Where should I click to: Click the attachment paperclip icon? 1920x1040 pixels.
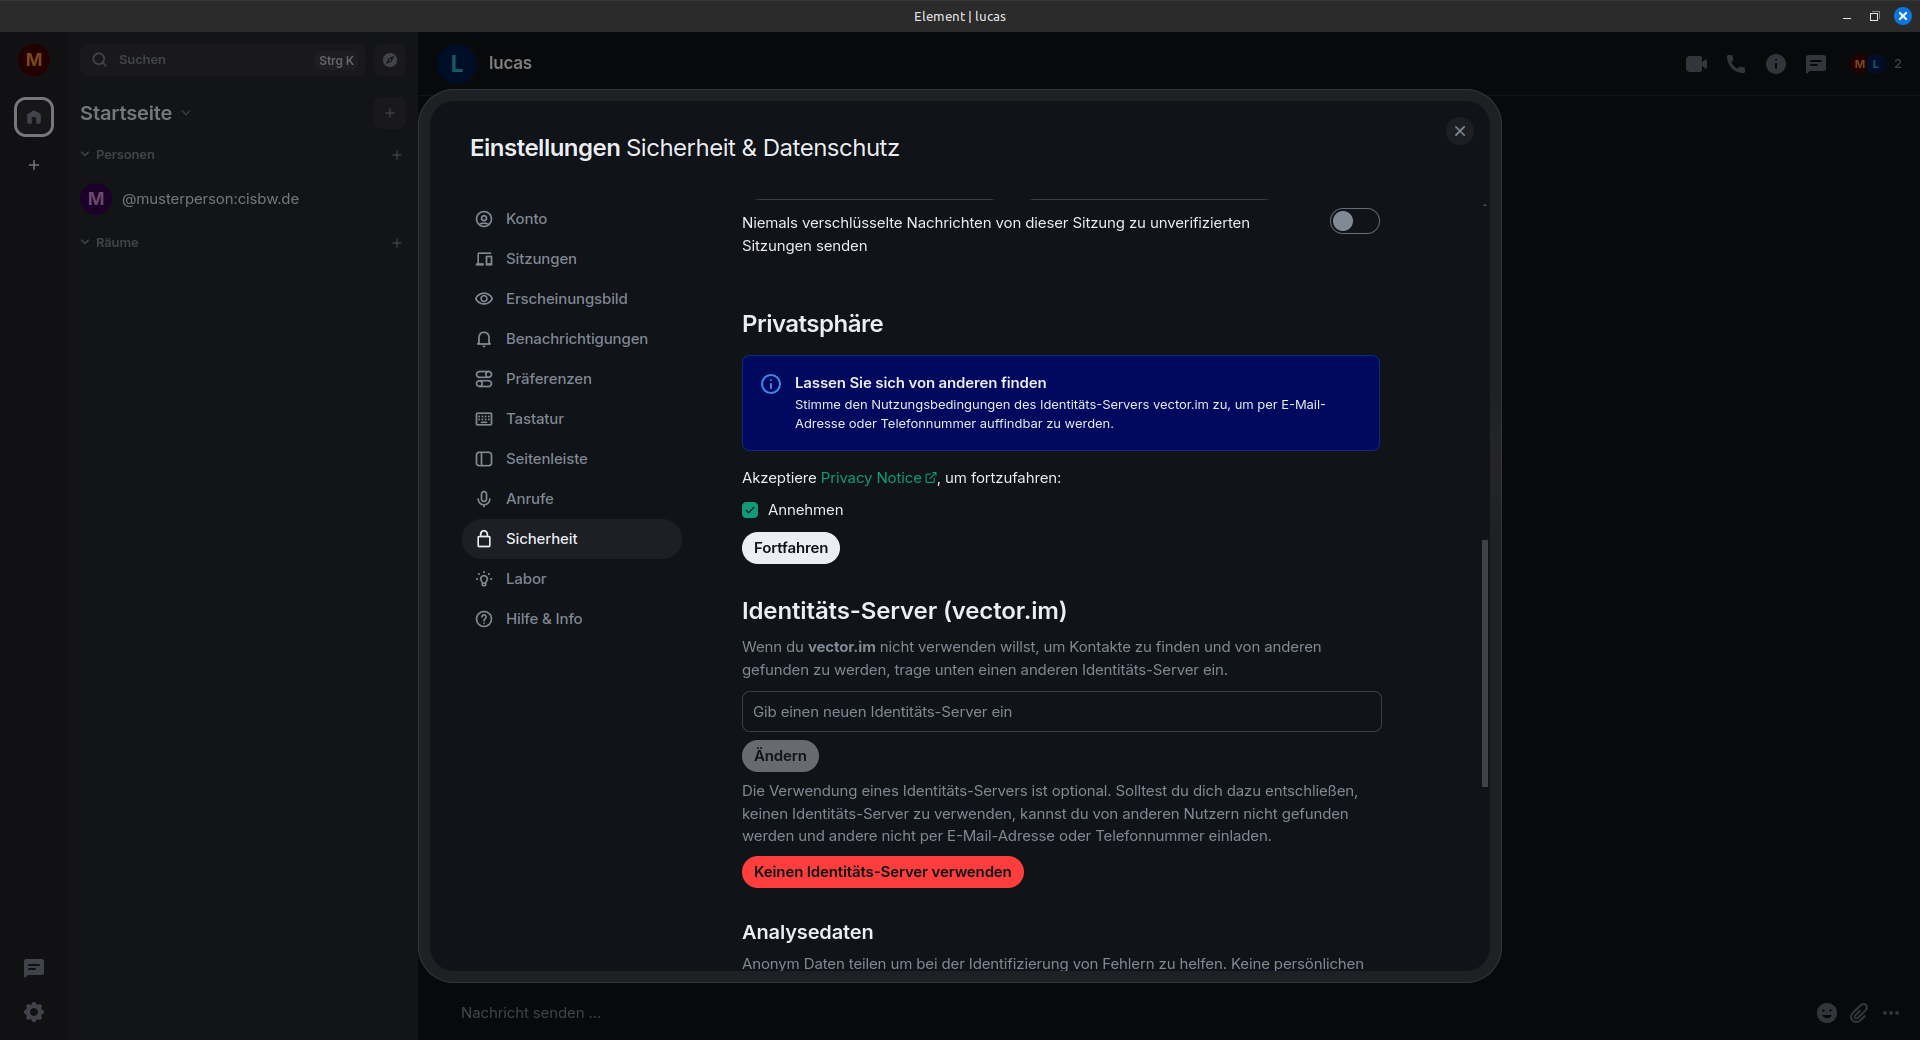click(x=1859, y=1013)
